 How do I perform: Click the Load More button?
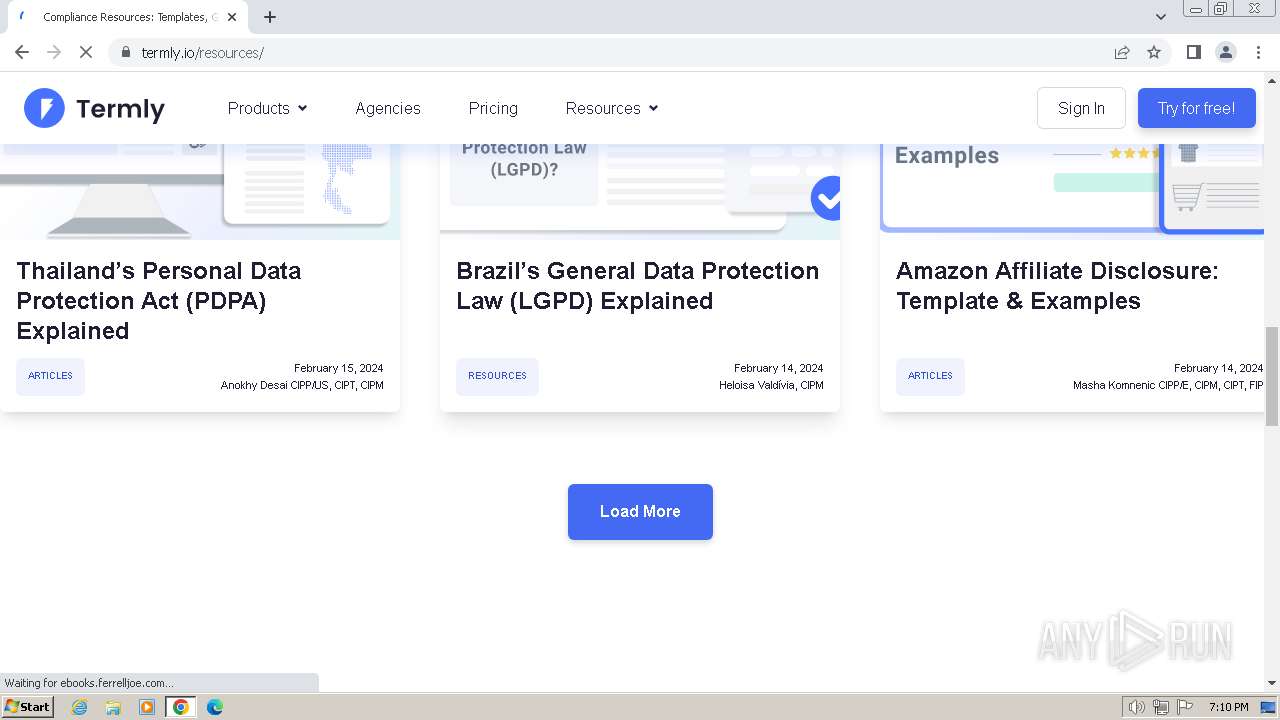pos(640,511)
